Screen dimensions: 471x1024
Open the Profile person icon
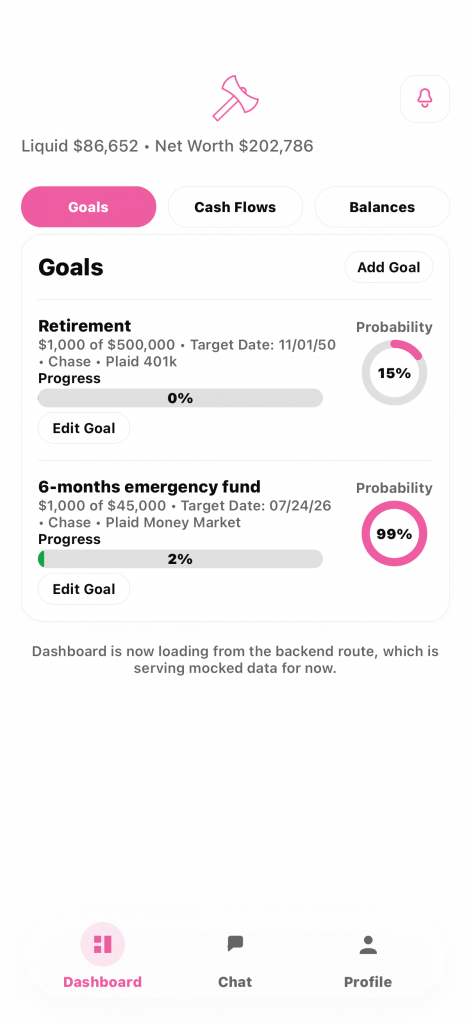368,944
